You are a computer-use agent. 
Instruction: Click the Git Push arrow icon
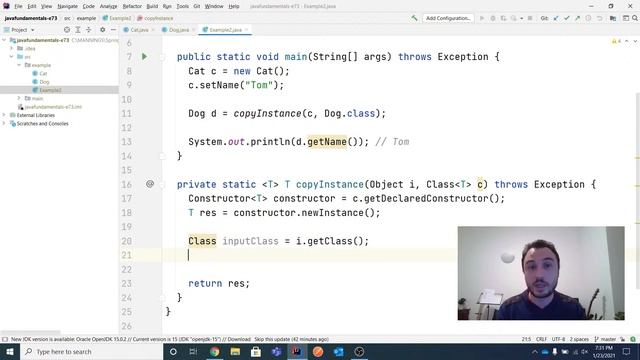click(577, 18)
